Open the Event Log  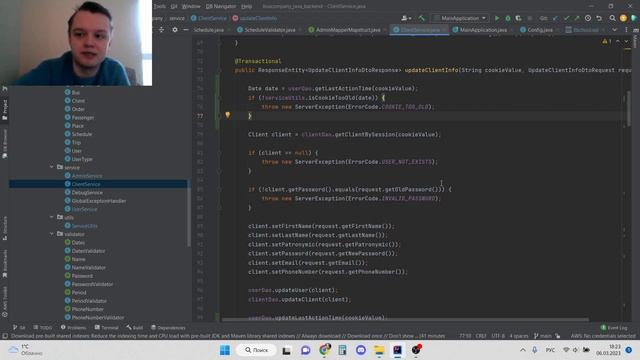[614, 327]
